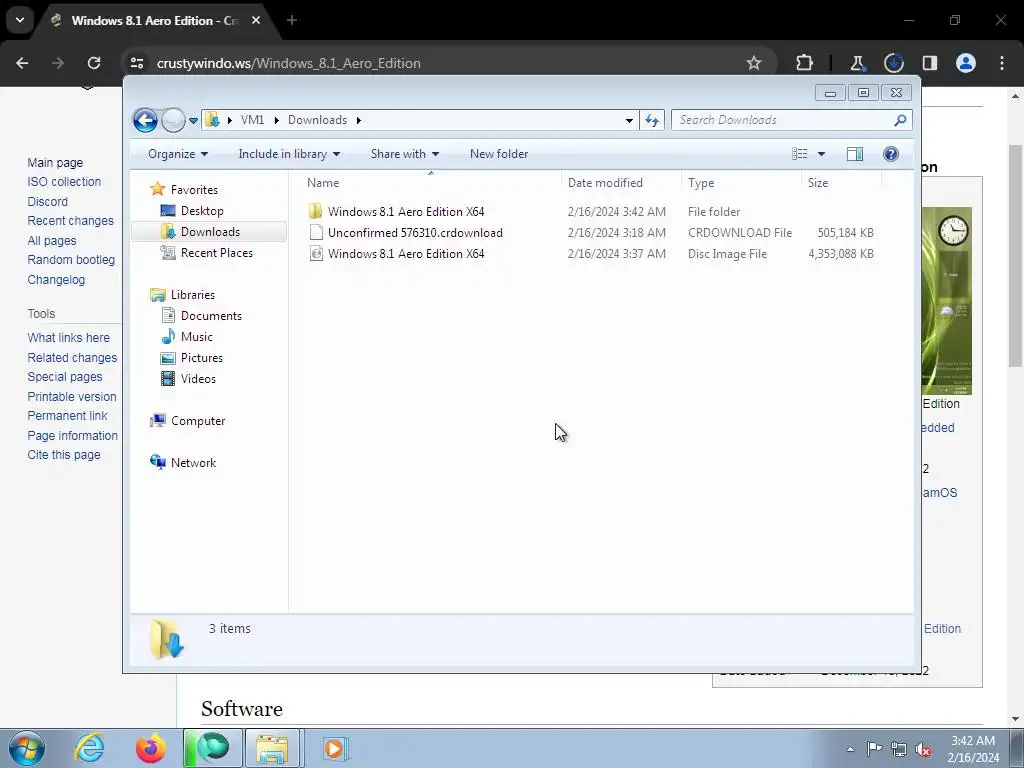Open Explorer help icon
Viewport: 1024px width, 768px height.
[x=891, y=154]
